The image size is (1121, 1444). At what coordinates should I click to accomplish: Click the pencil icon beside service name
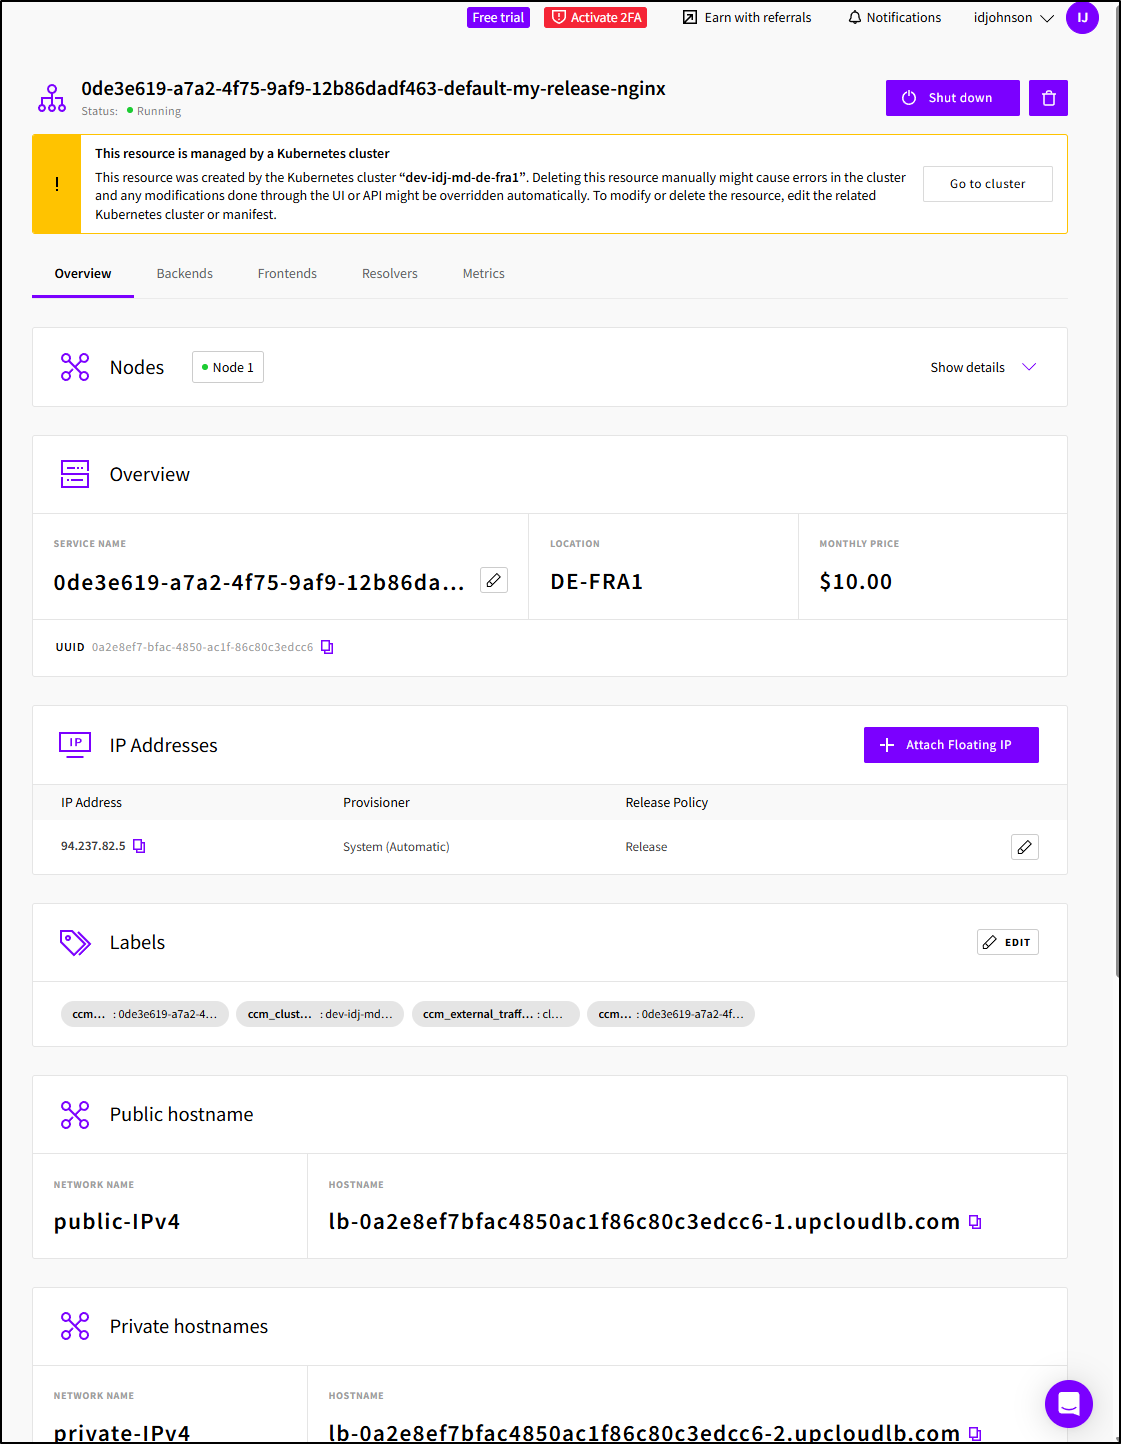tap(494, 580)
